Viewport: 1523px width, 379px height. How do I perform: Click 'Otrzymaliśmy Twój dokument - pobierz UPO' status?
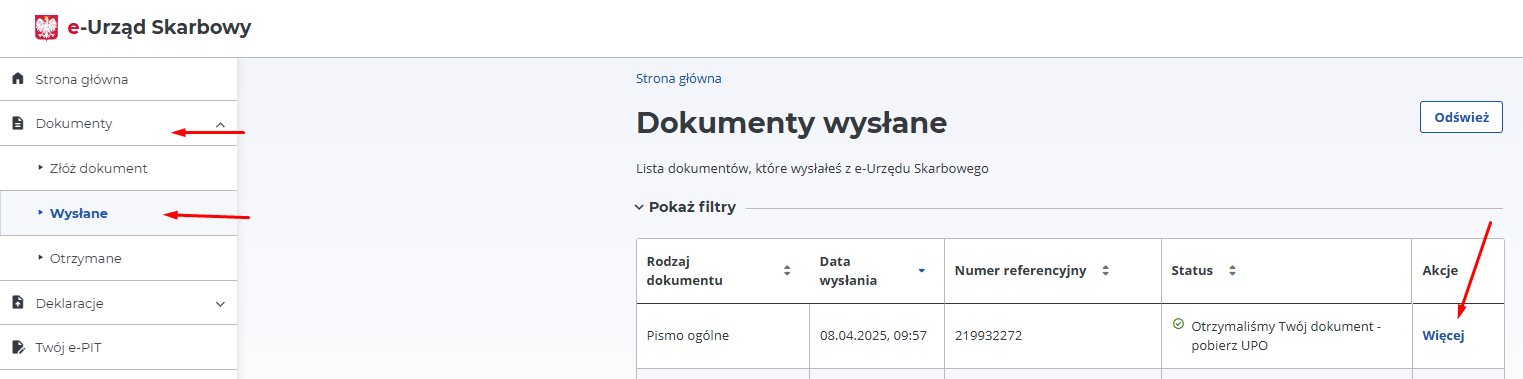pos(1285,336)
